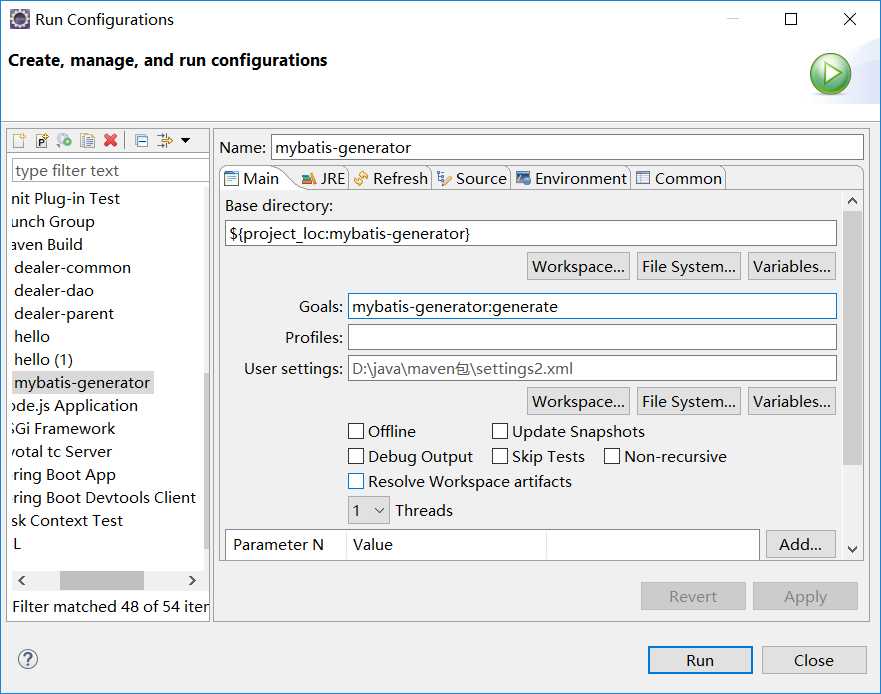
Task: Click Workspace button under User settings
Action: [578, 401]
